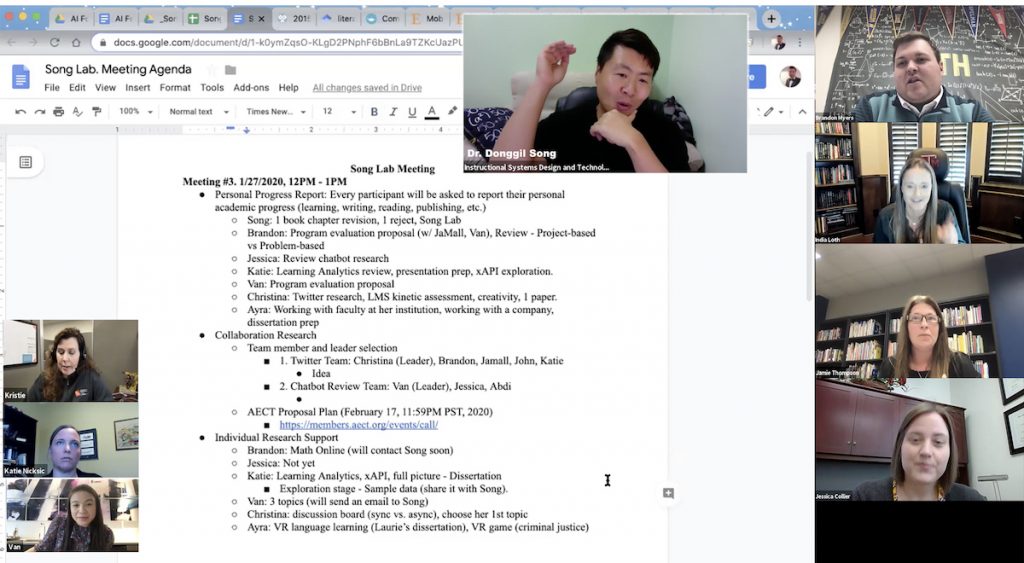
Task: Click the Redo arrow in the toolbar
Action: click(39, 112)
